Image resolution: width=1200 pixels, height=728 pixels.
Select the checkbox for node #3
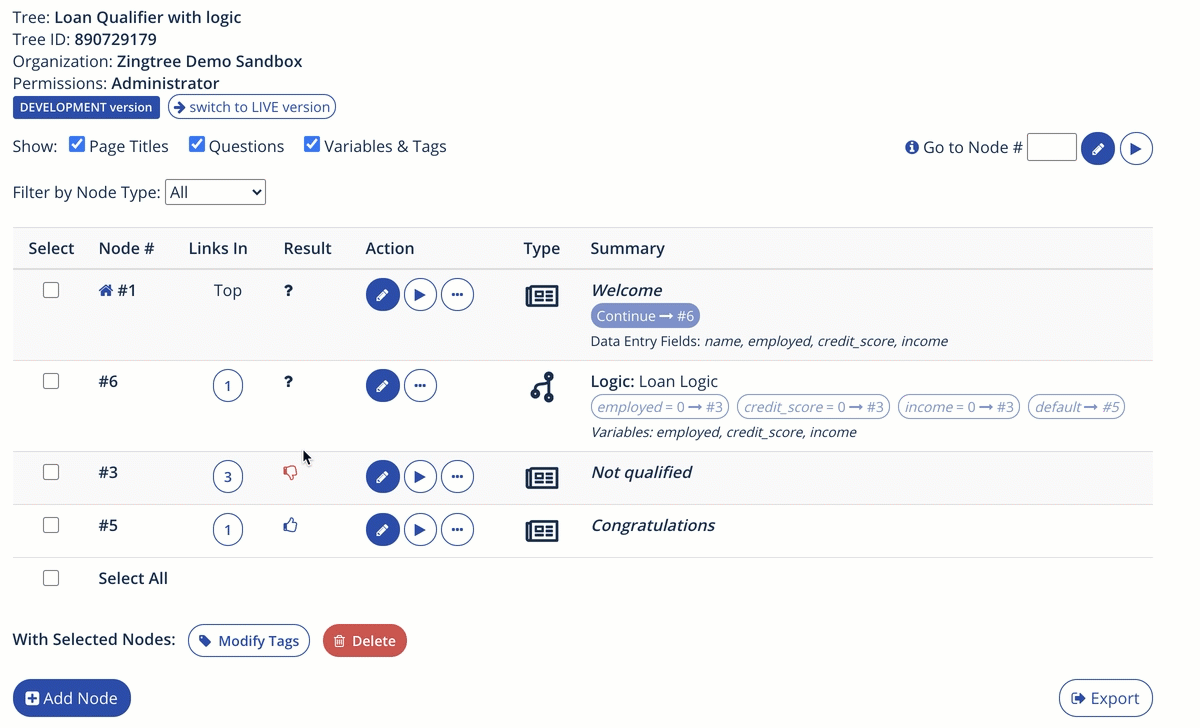point(51,472)
